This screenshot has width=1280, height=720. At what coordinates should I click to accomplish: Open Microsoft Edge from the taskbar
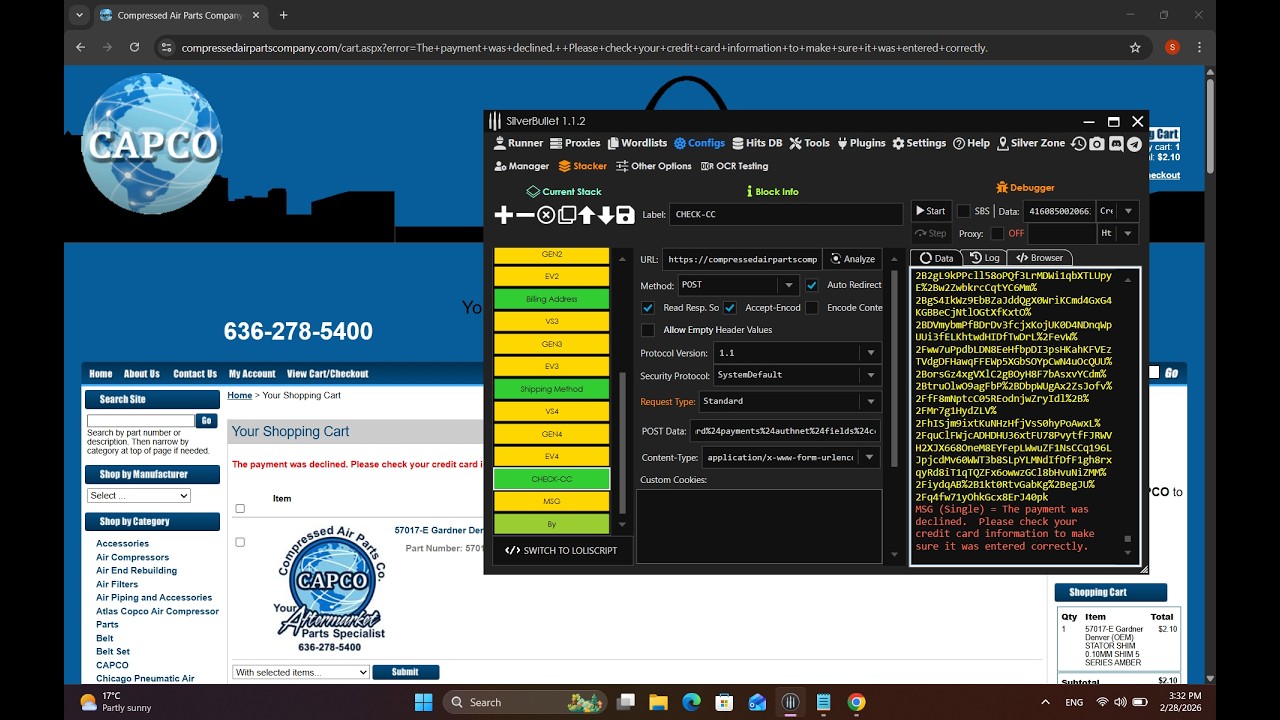[691, 702]
